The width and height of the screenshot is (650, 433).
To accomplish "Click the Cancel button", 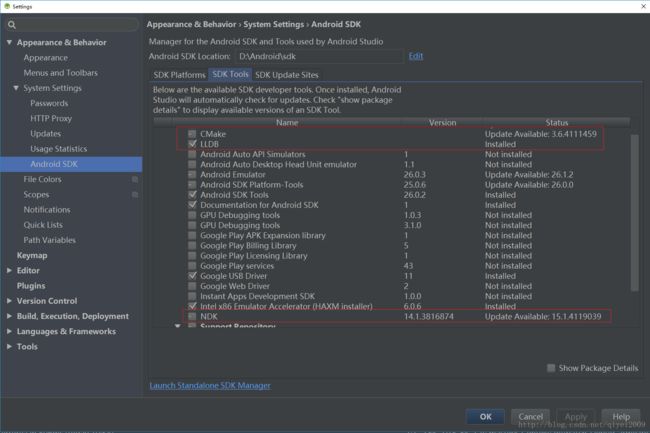I will point(531,417).
